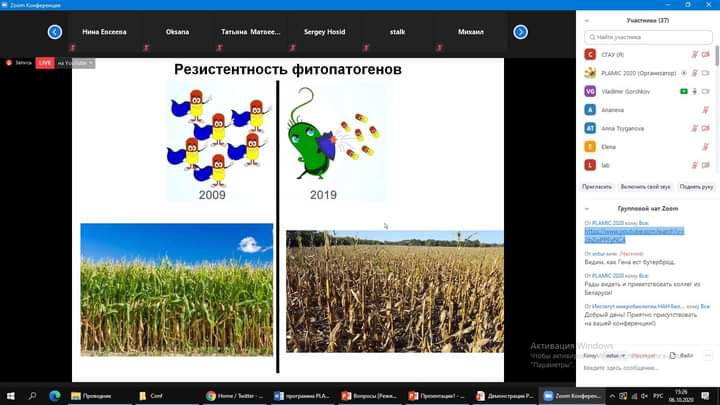Image resolution: width=720 pixels, height=405 pixels.
Task: Click taskbar volume icon
Action: (644, 396)
